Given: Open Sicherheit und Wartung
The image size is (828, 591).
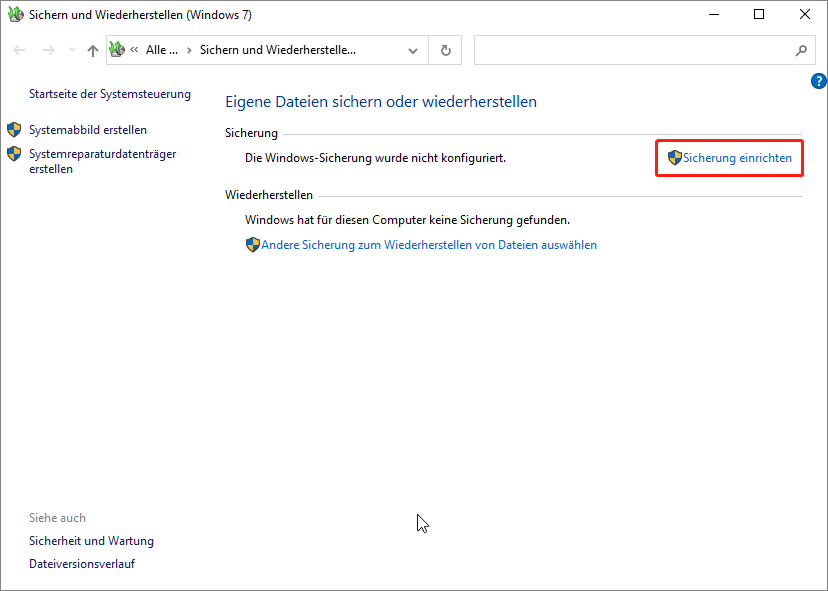Looking at the screenshot, I should tap(91, 540).
